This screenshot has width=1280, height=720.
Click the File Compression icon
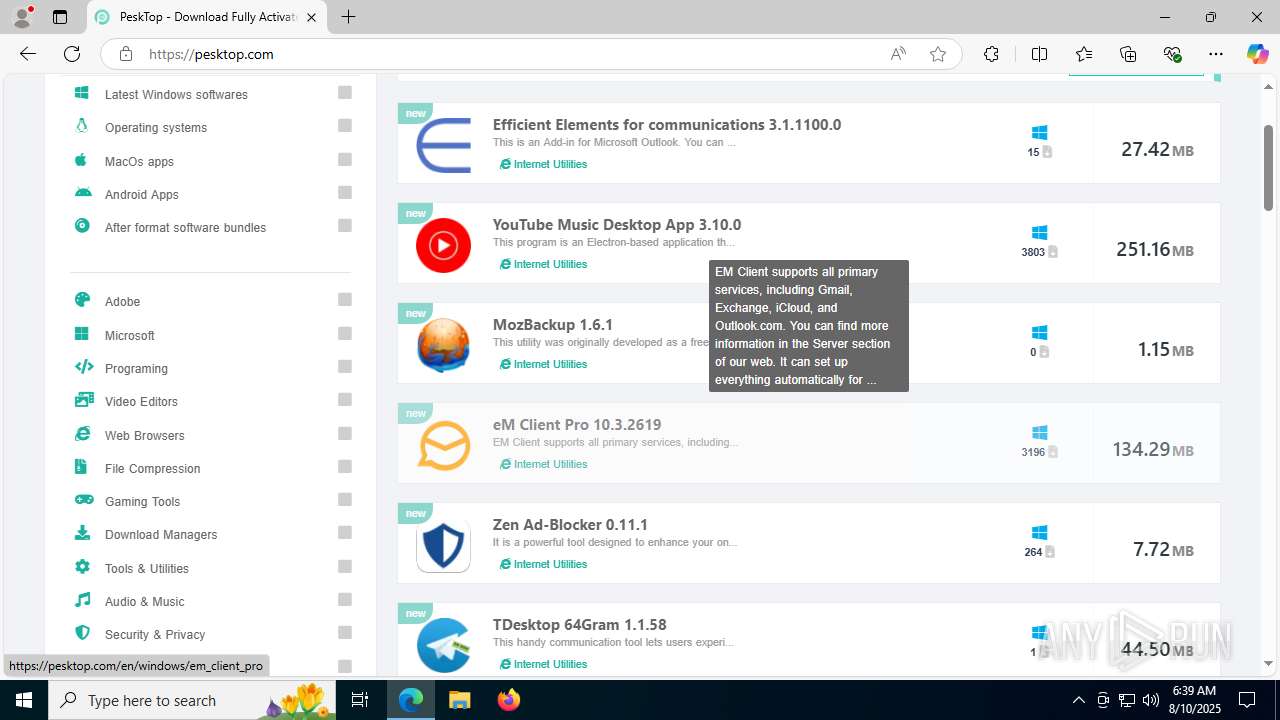(x=81, y=467)
